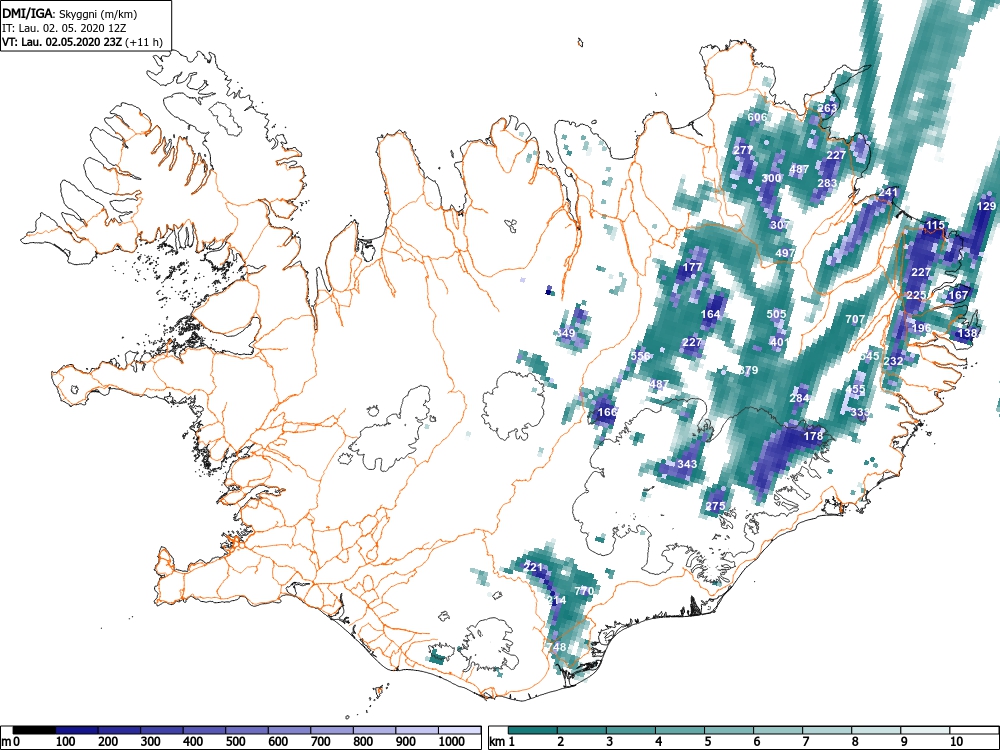This screenshot has height=750, width=1000.
Task: Click visibility value 129 at the map edge
Action: (x=986, y=206)
